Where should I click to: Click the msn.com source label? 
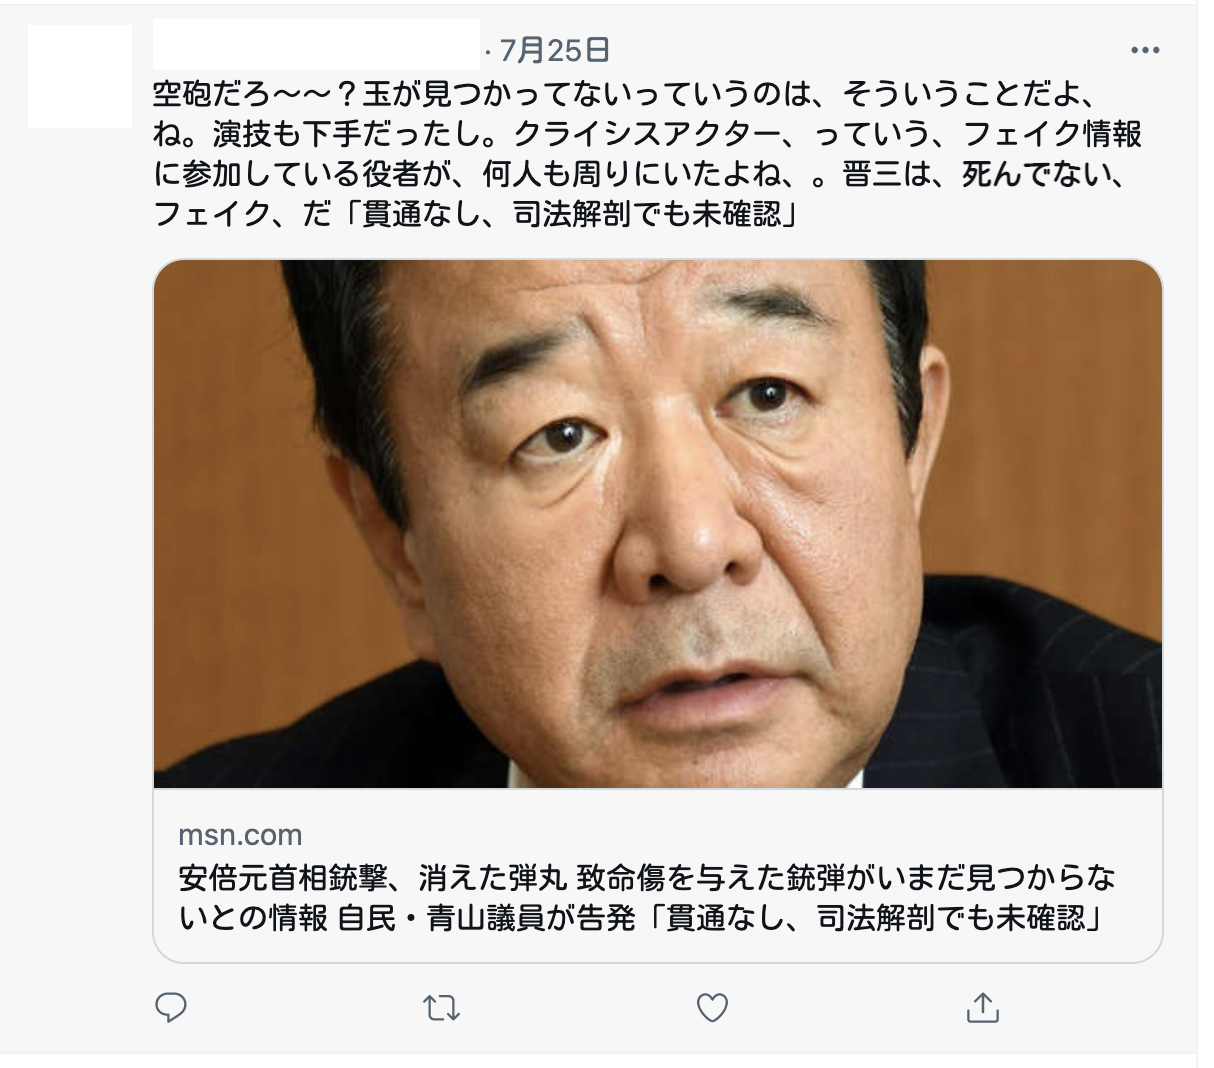pos(240,835)
